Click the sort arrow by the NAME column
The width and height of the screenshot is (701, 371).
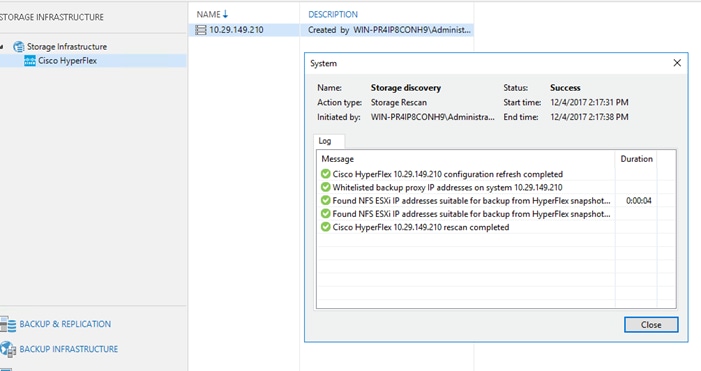225,14
